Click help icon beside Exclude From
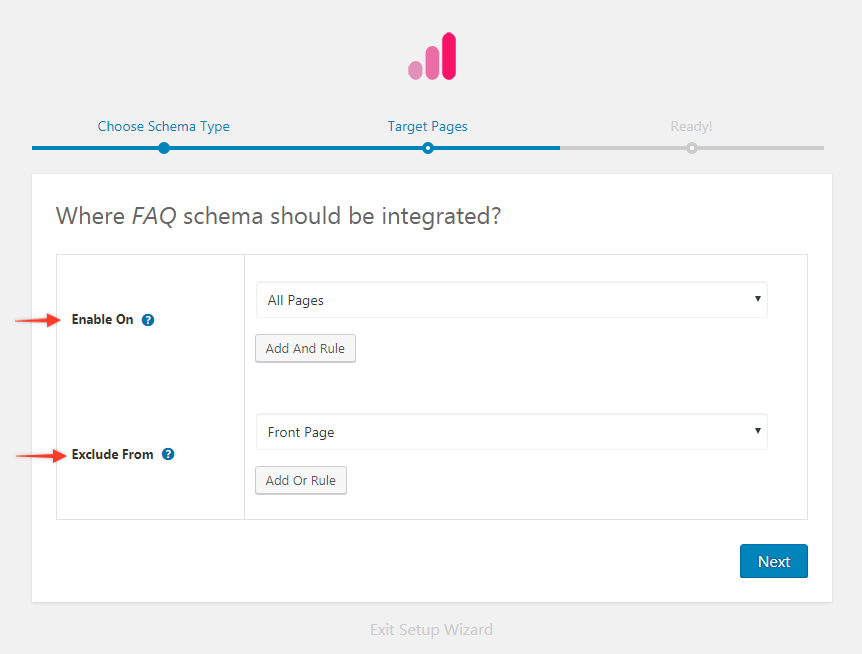This screenshot has width=862, height=654. pyautogui.click(x=168, y=454)
